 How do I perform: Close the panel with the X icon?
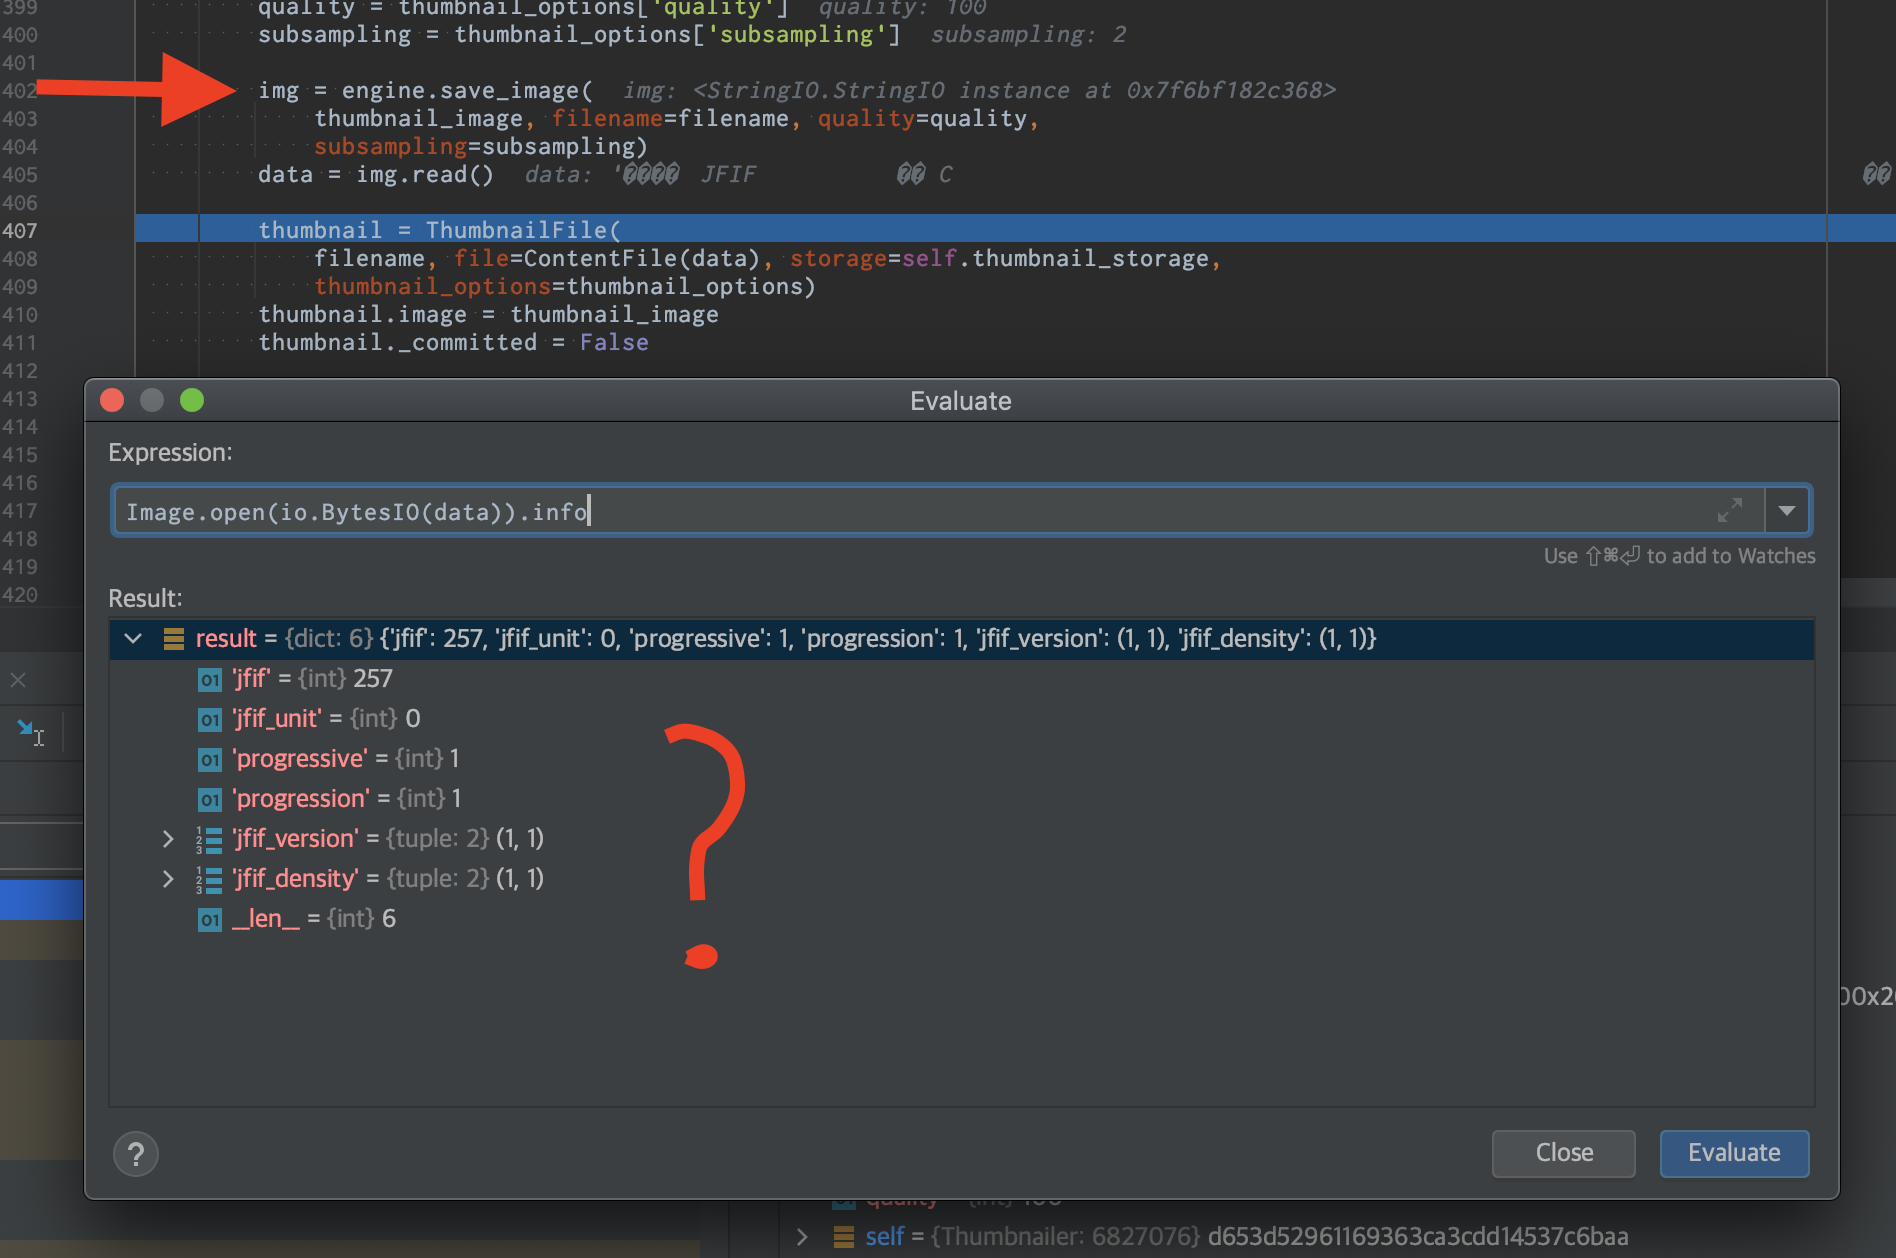[x=18, y=680]
